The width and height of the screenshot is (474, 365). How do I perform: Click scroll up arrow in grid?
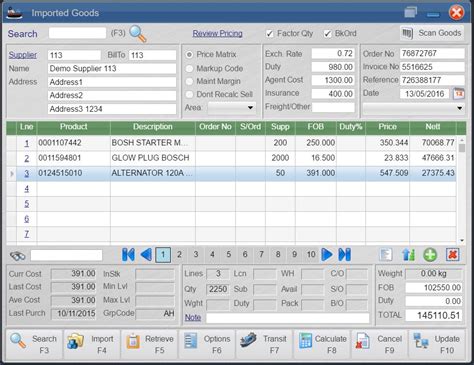click(x=462, y=140)
